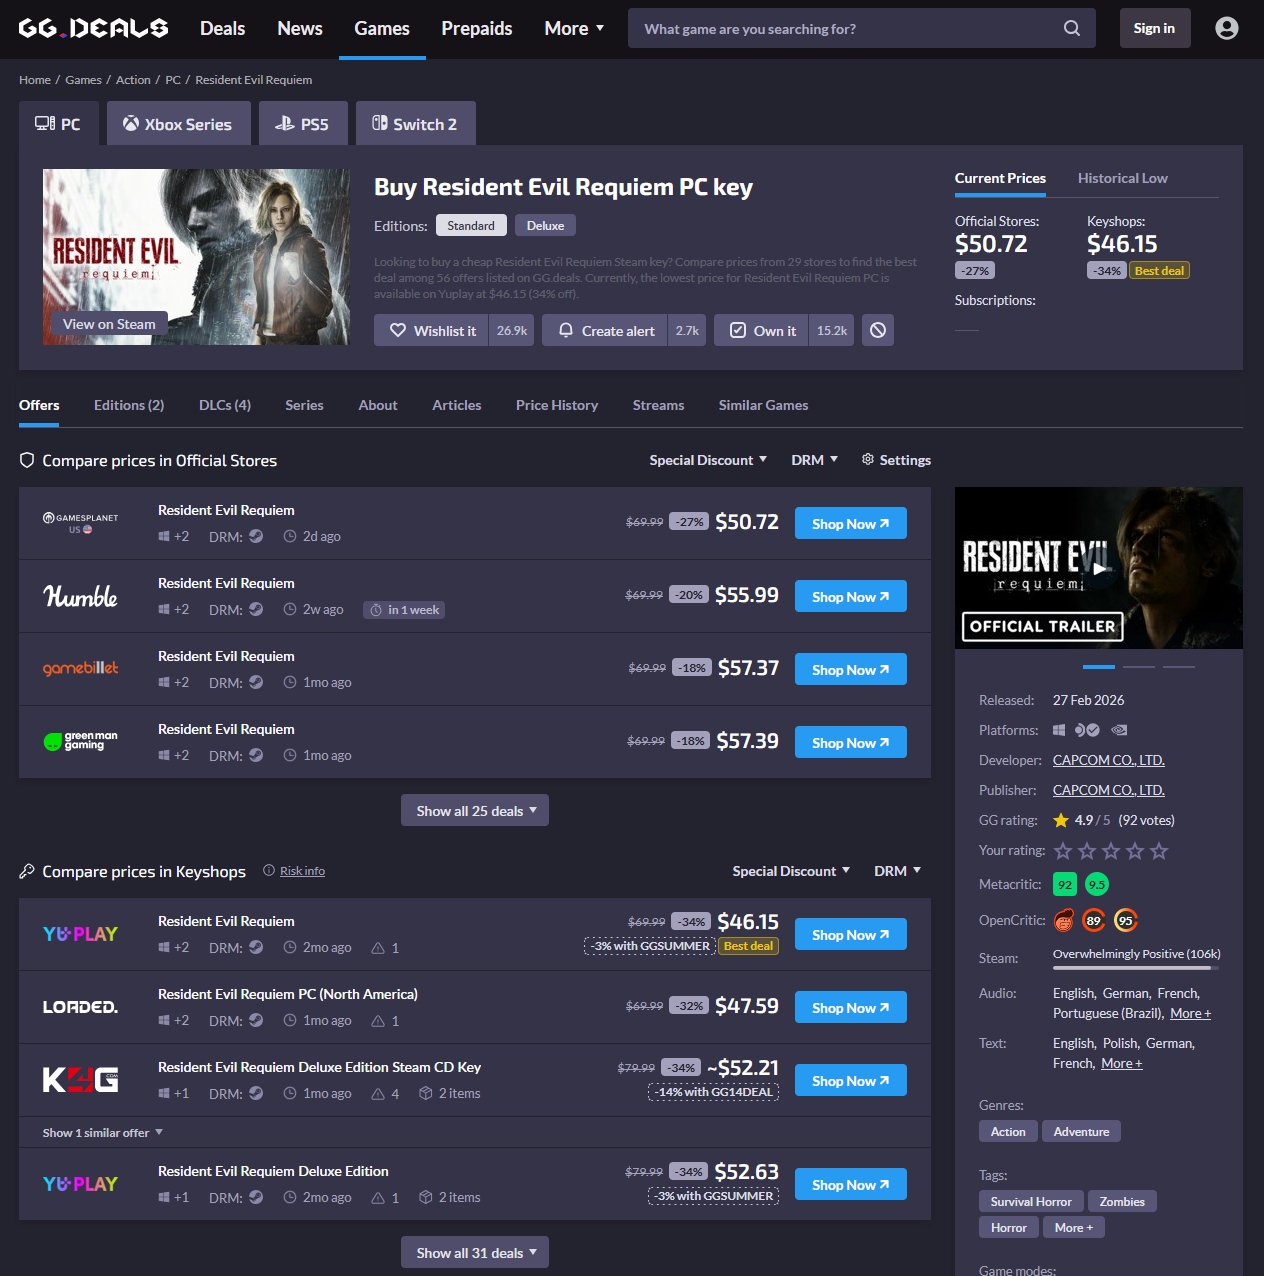This screenshot has height=1276, width=1264.
Task: Click the block/ignore game icon button
Action: (x=878, y=330)
